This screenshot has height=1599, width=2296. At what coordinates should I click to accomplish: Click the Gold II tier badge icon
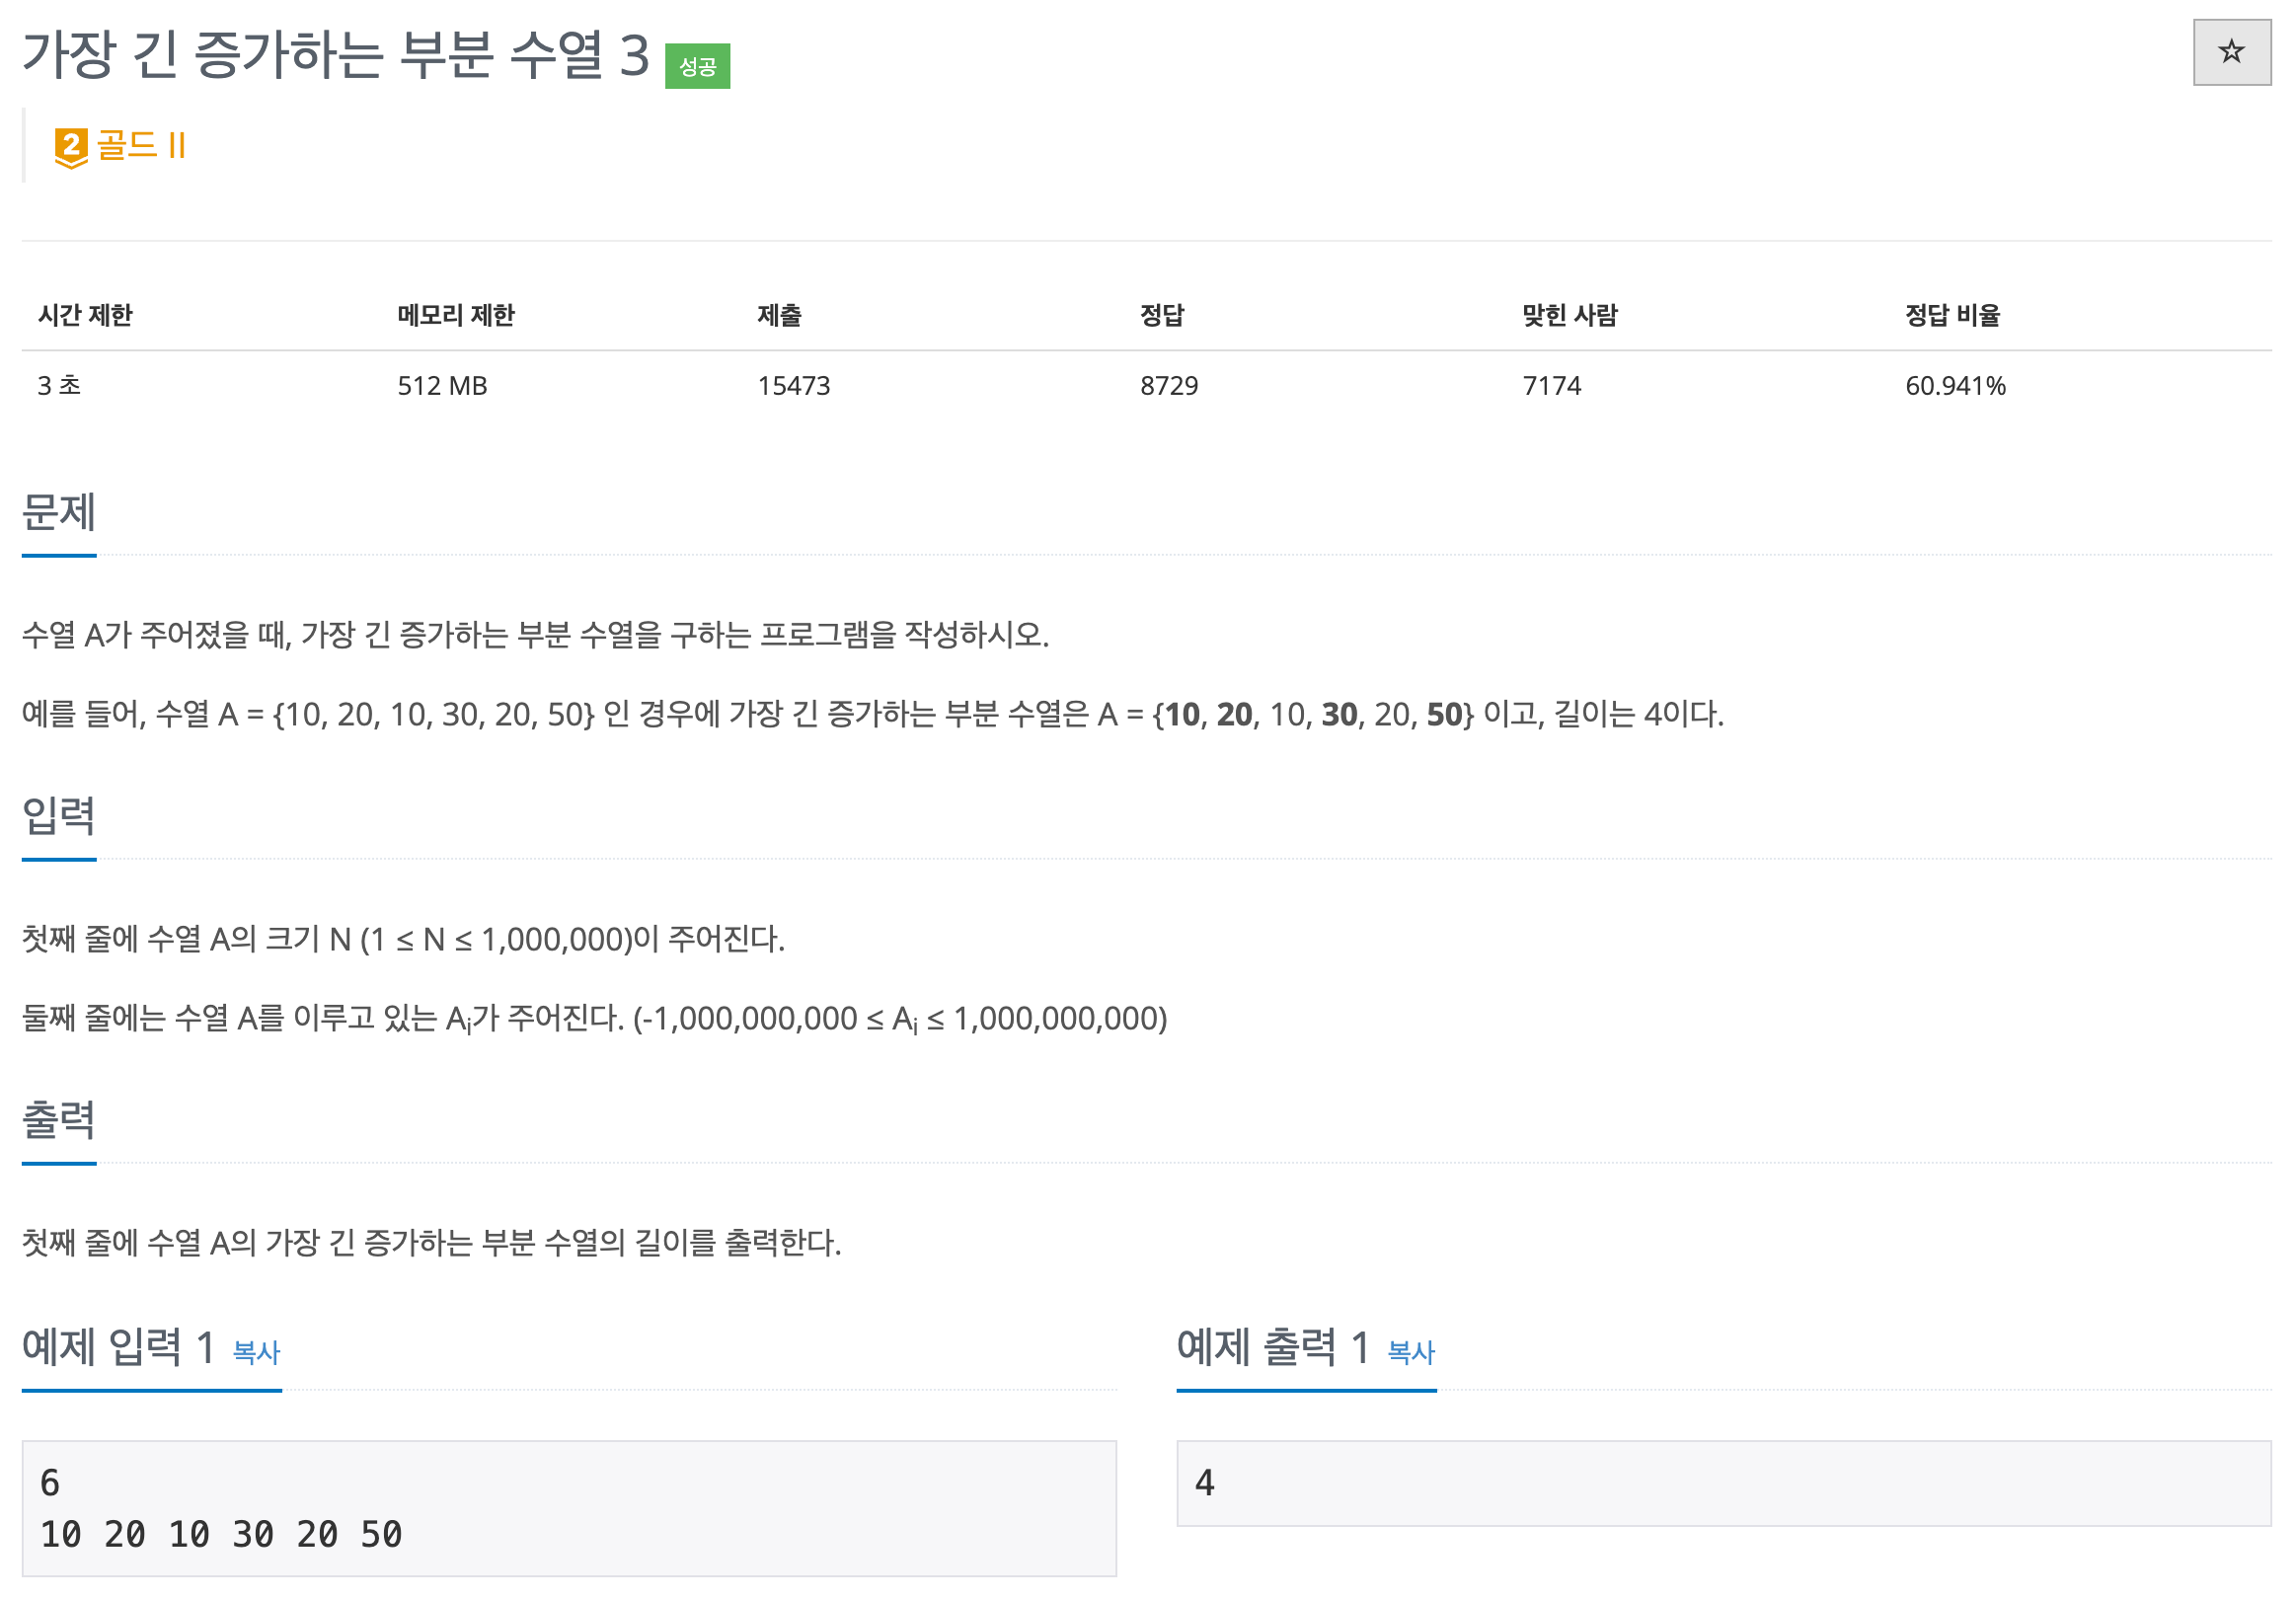71,147
